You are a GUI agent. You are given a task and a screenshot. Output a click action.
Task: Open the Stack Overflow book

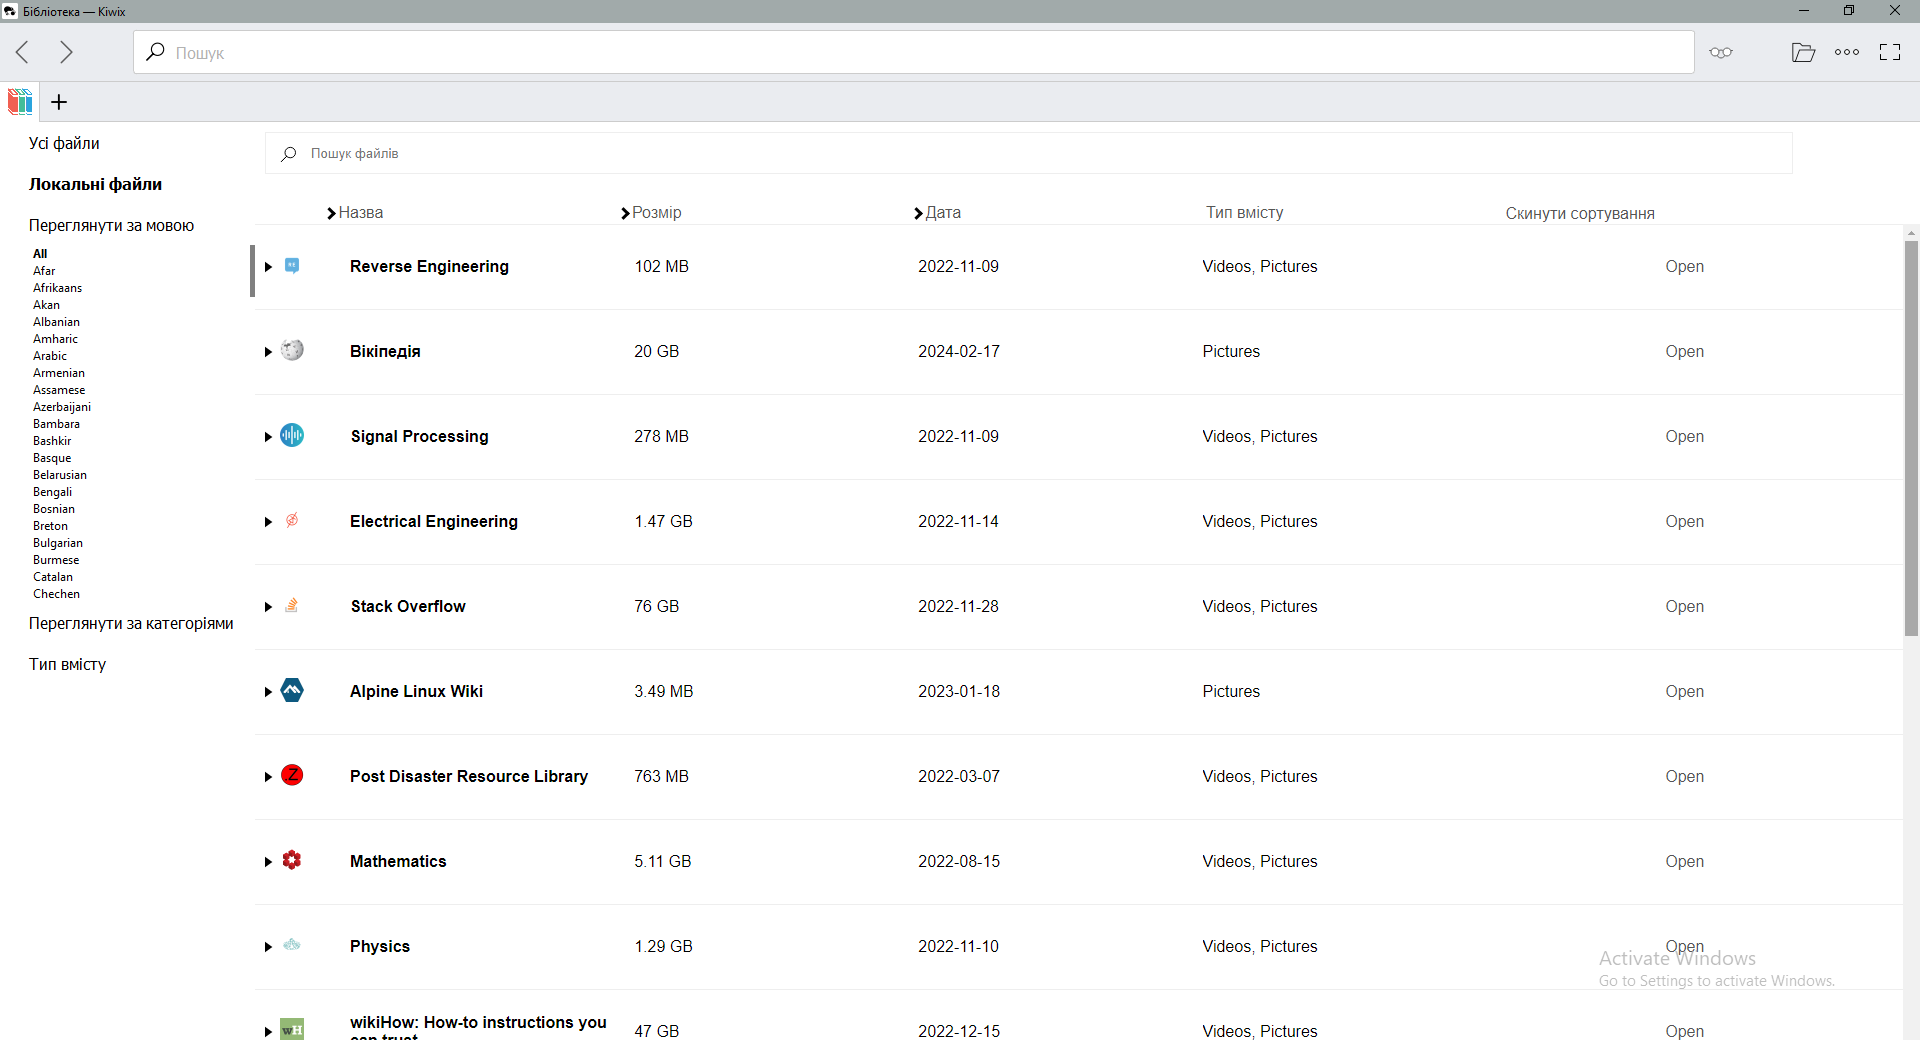coord(1684,607)
